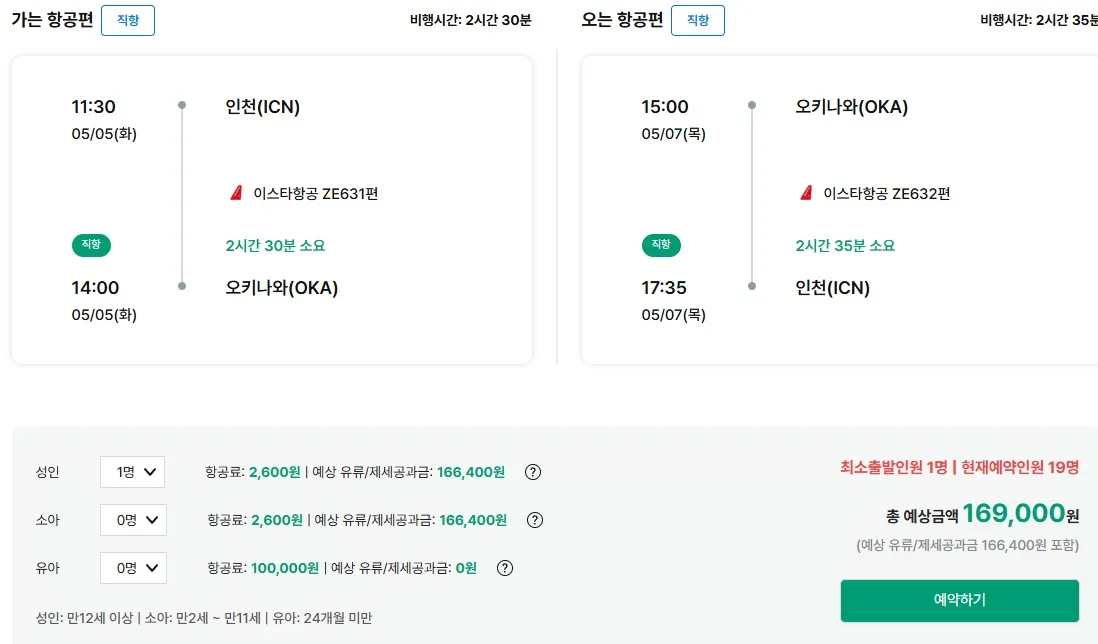The width and height of the screenshot is (1098, 644).
Task: Click the green 직항 badge on the departing flight
Action: (x=91, y=245)
